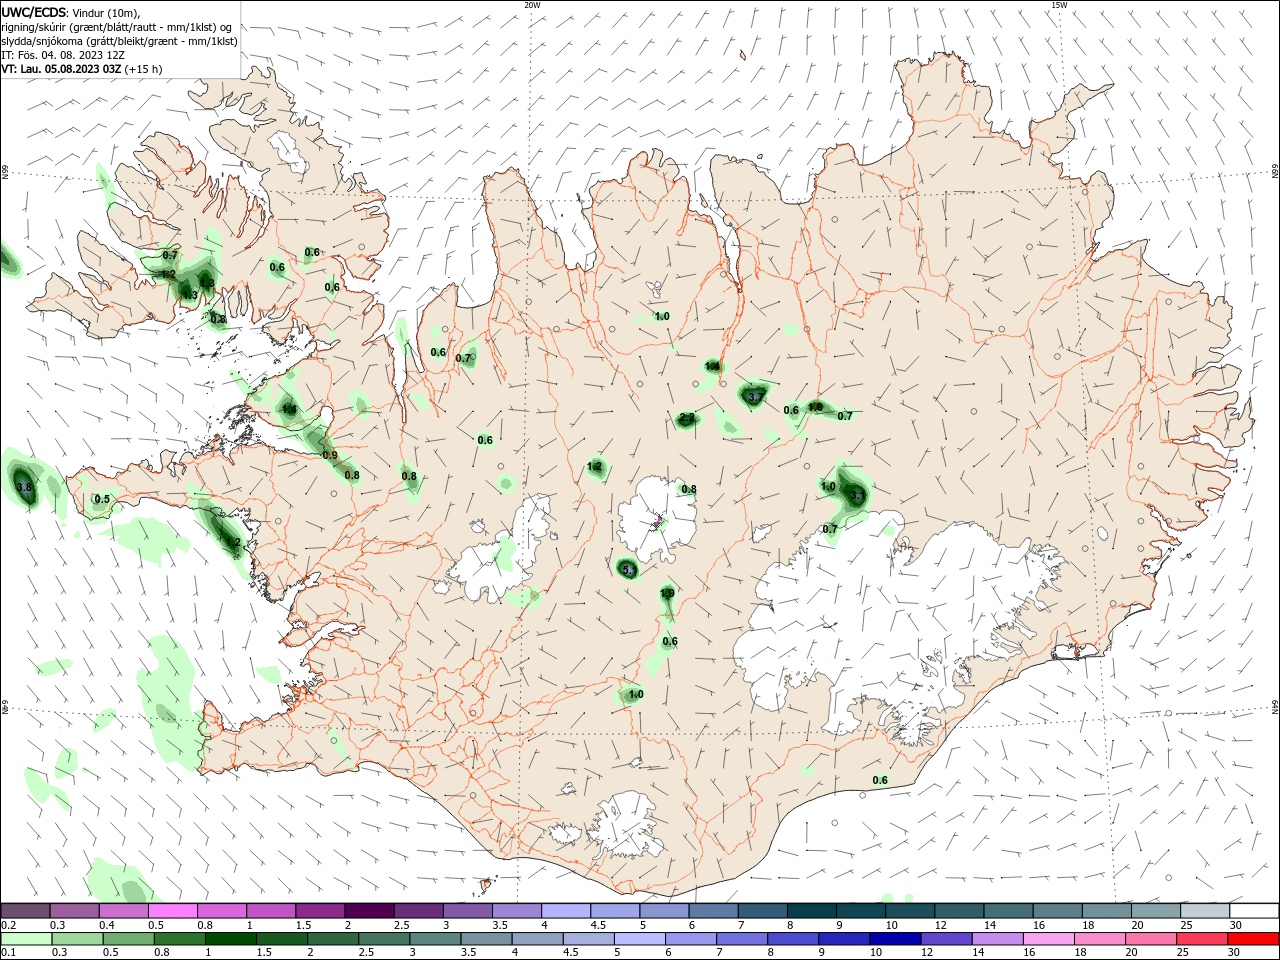Pick the bright red swatch above 30 on rain scale
Viewport: 1280px width, 960px height.
click(1252, 939)
